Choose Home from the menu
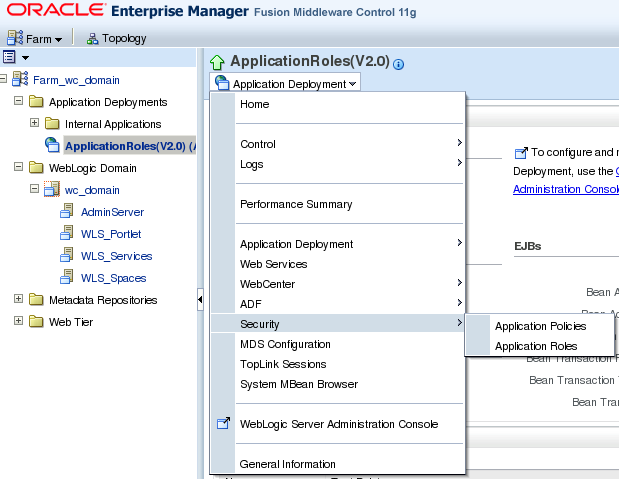The width and height of the screenshot is (619, 479). 254,104
